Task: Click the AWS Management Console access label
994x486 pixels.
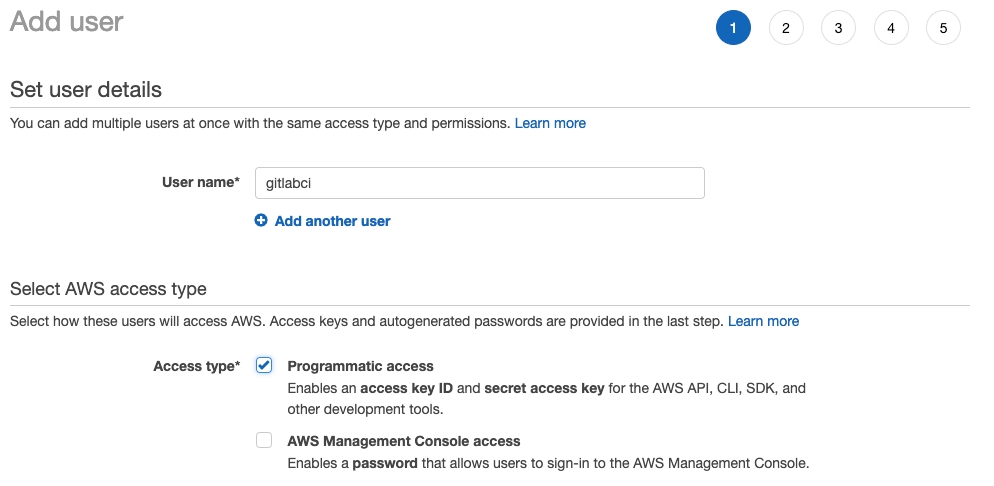Action: pyautogui.click(x=403, y=441)
